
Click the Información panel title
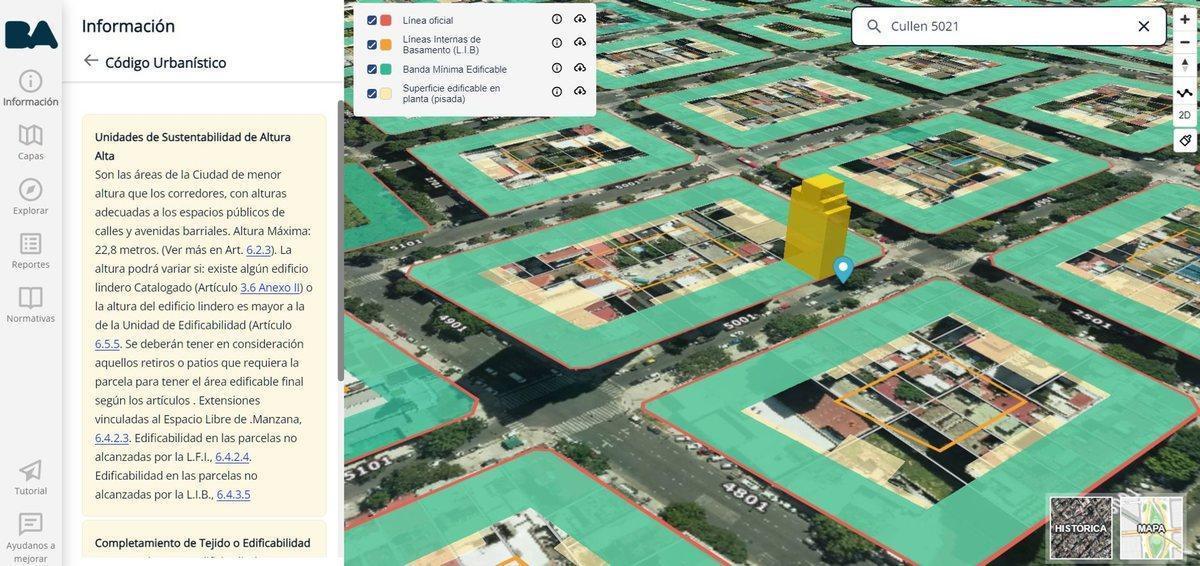[x=128, y=26]
